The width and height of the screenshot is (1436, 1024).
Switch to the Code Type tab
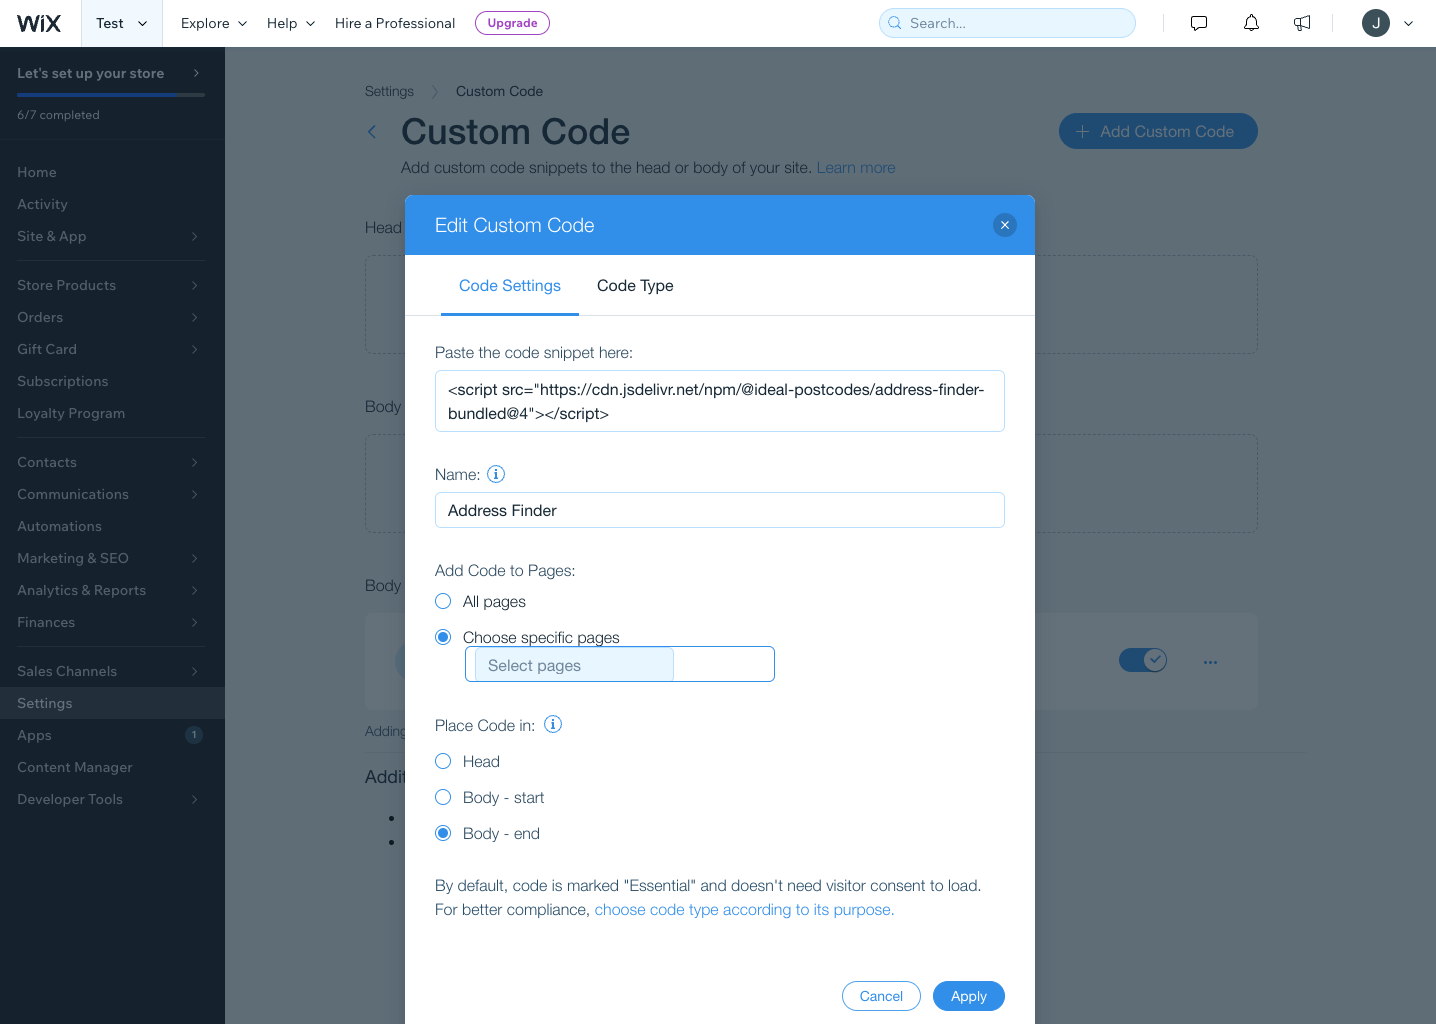(x=635, y=286)
